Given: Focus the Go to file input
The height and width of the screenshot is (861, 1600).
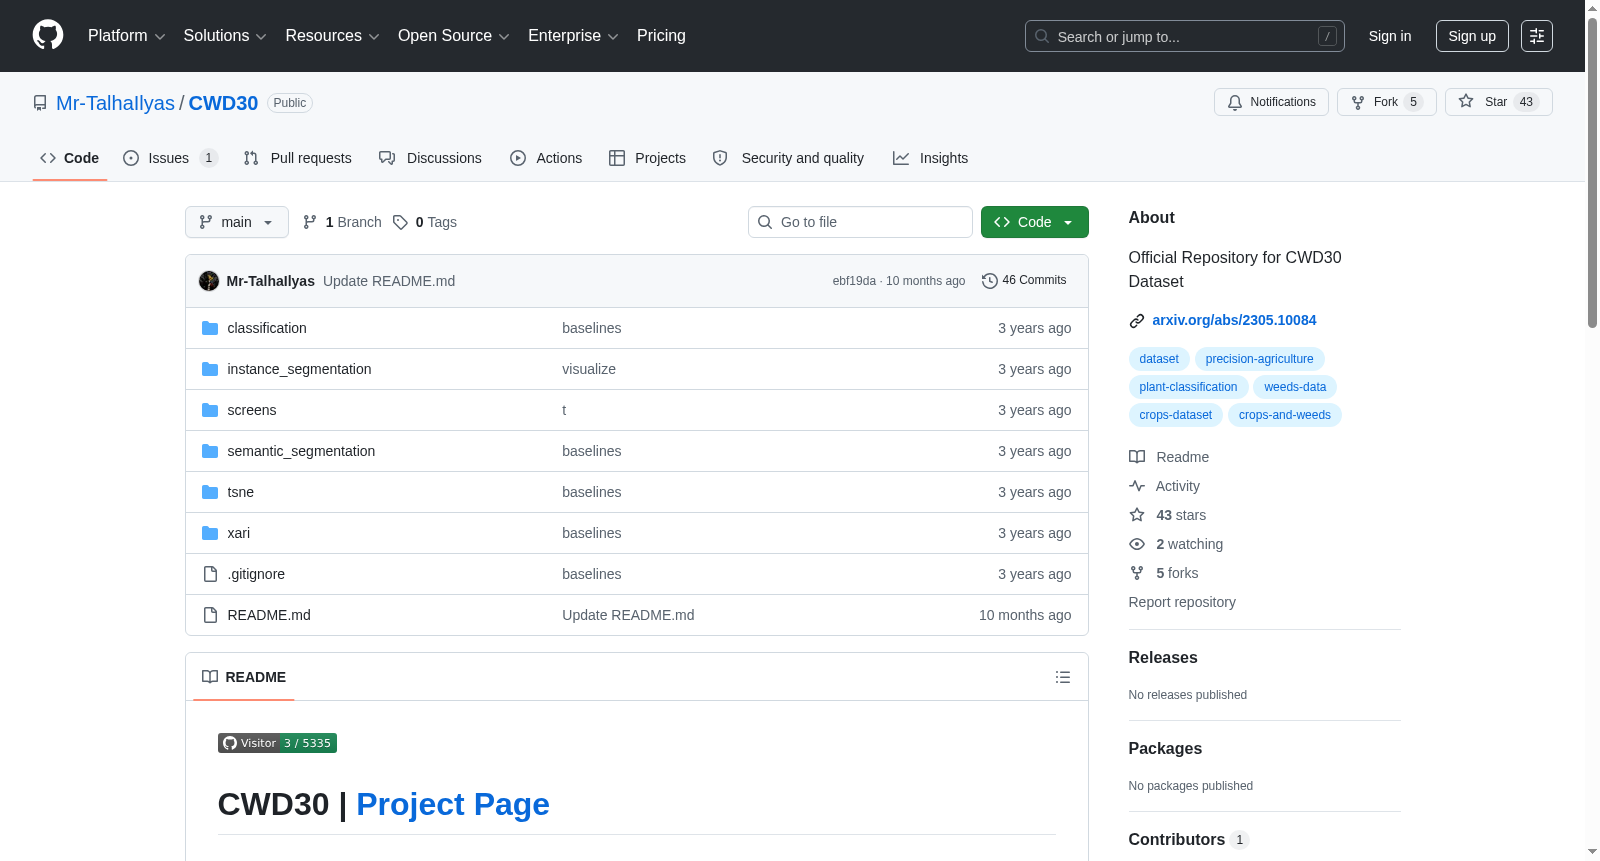Looking at the screenshot, I should pyautogui.click(x=860, y=222).
